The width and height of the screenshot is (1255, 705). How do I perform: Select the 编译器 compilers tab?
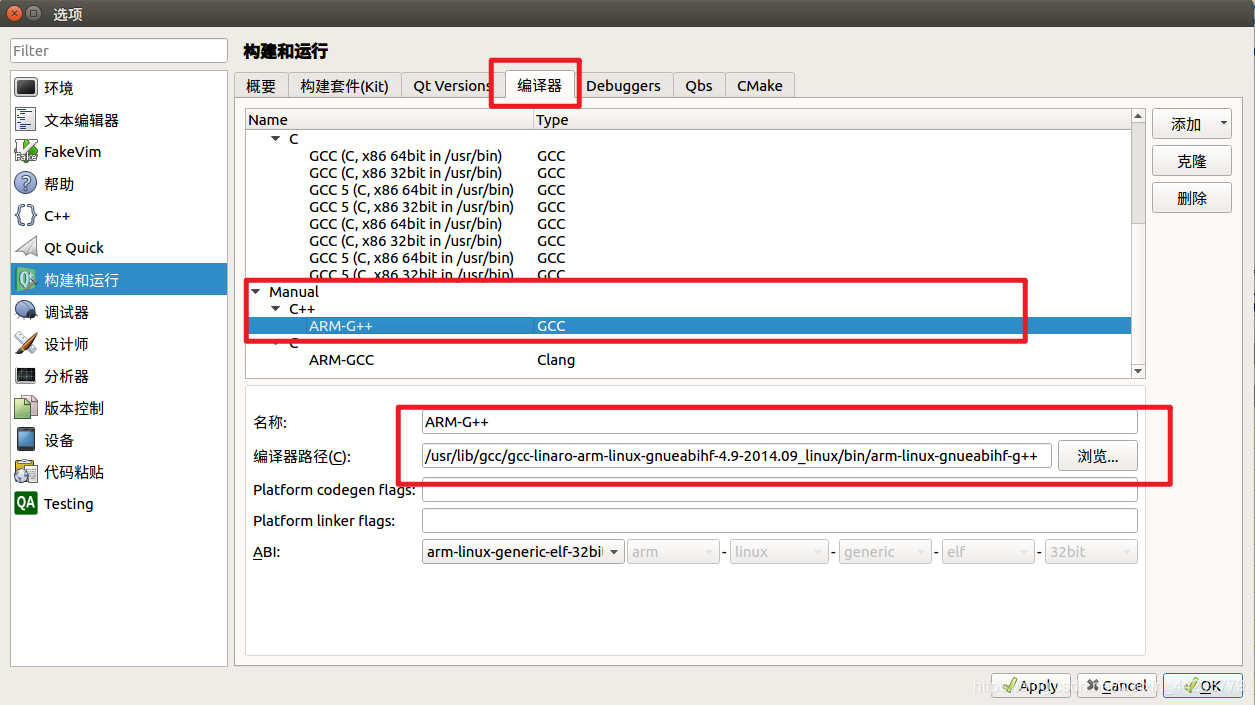pyautogui.click(x=540, y=85)
